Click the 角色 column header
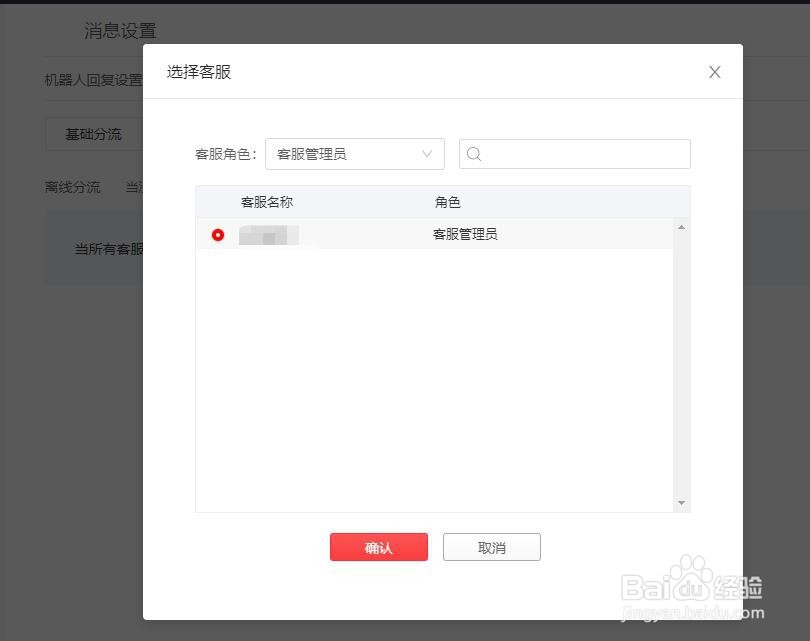Image resolution: width=810 pixels, height=641 pixels. 447,202
